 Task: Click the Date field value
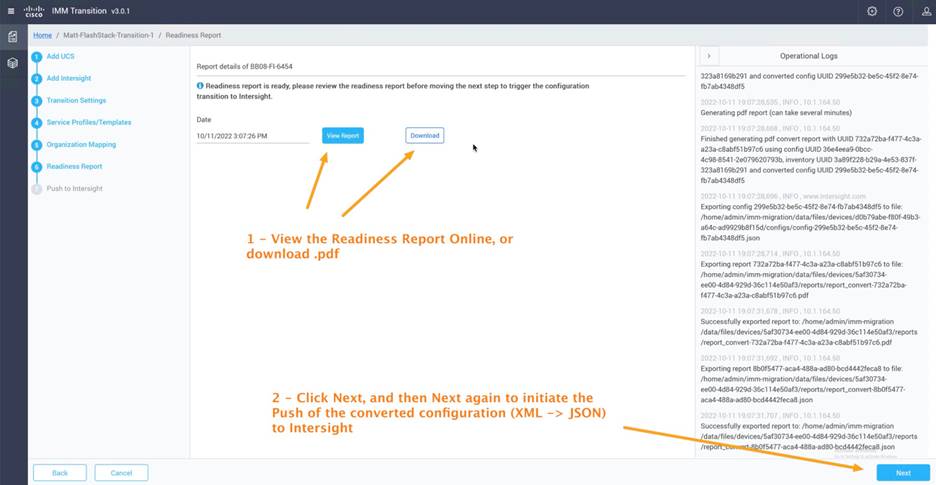pyautogui.click(x=253, y=136)
